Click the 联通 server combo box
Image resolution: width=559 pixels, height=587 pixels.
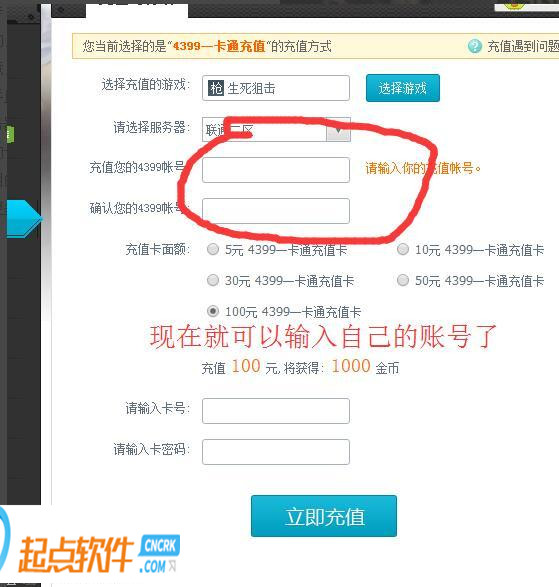276,130
